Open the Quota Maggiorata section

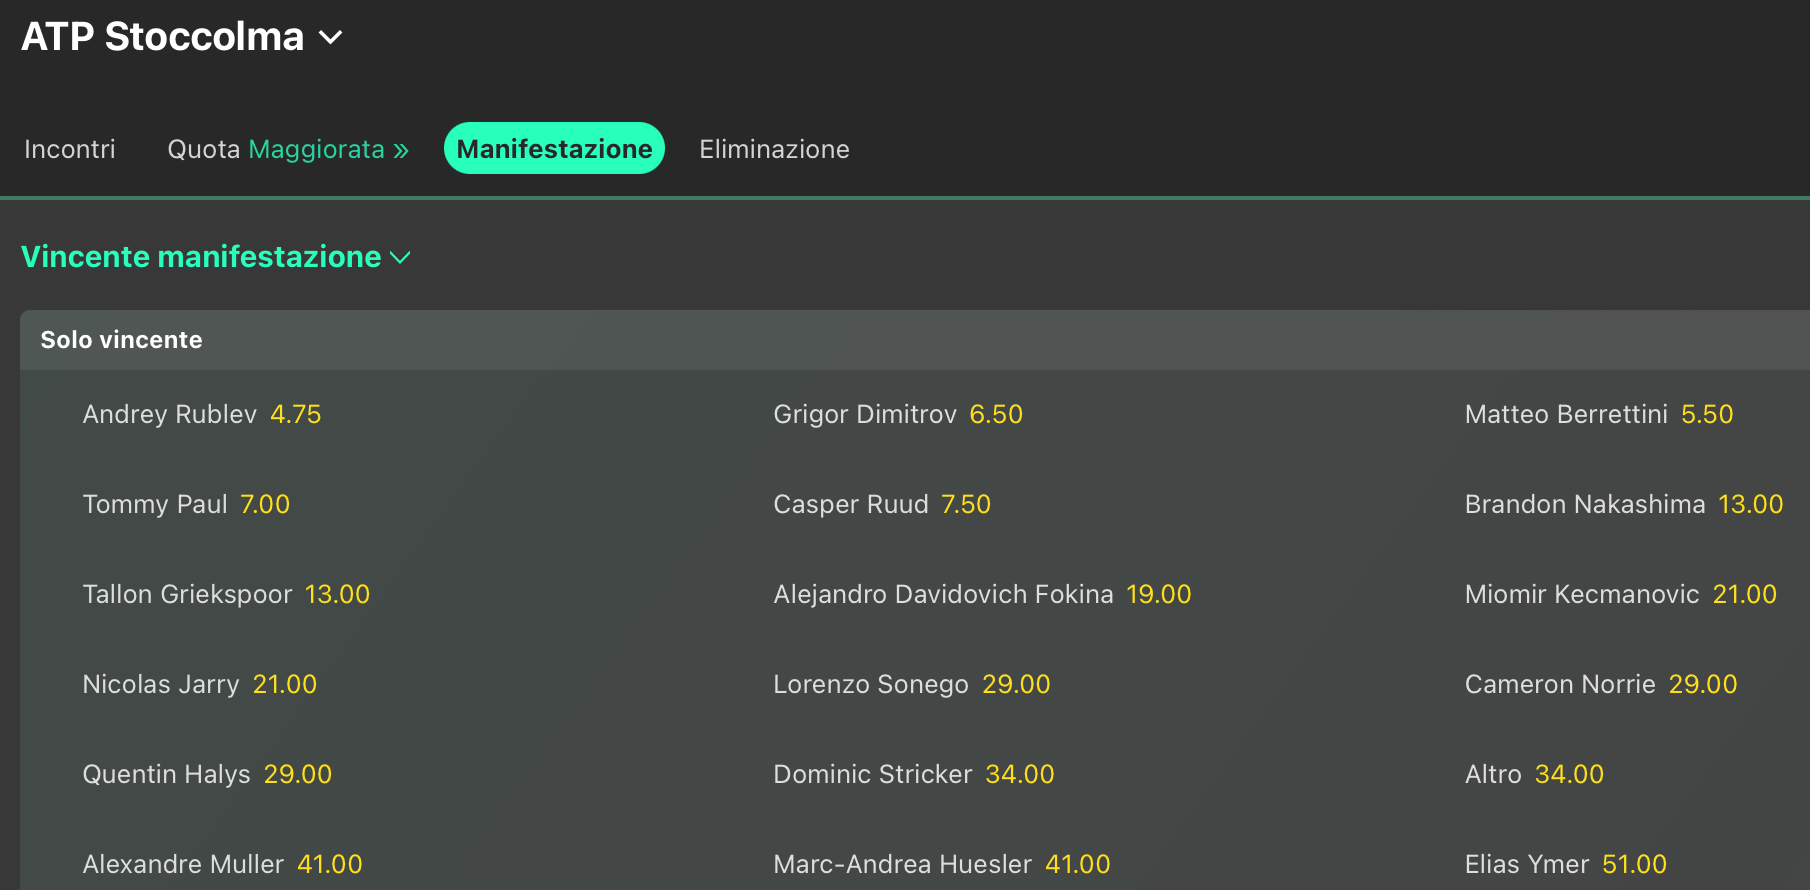click(x=287, y=148)
